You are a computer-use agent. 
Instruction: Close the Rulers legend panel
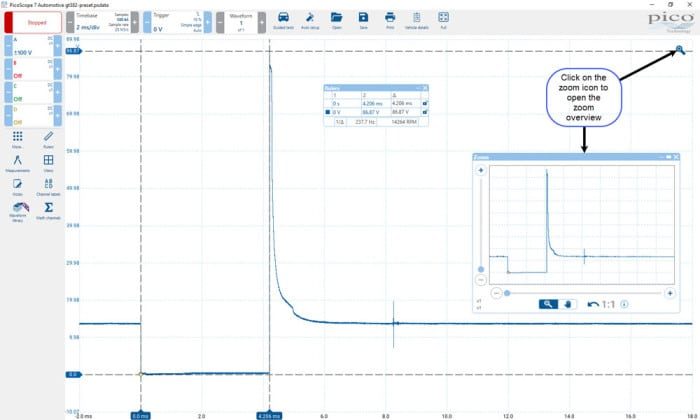coord(425,88)
